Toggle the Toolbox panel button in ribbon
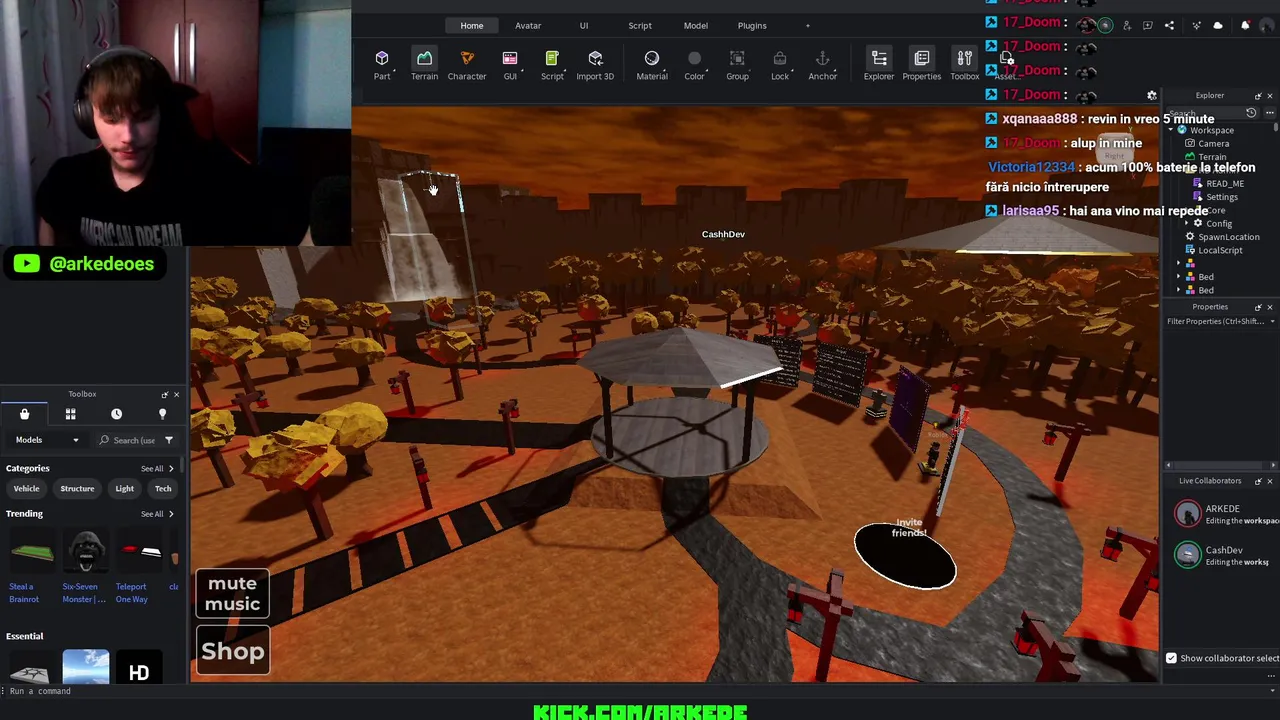This screenshot has height=720, width=1280. click(964, 64)
